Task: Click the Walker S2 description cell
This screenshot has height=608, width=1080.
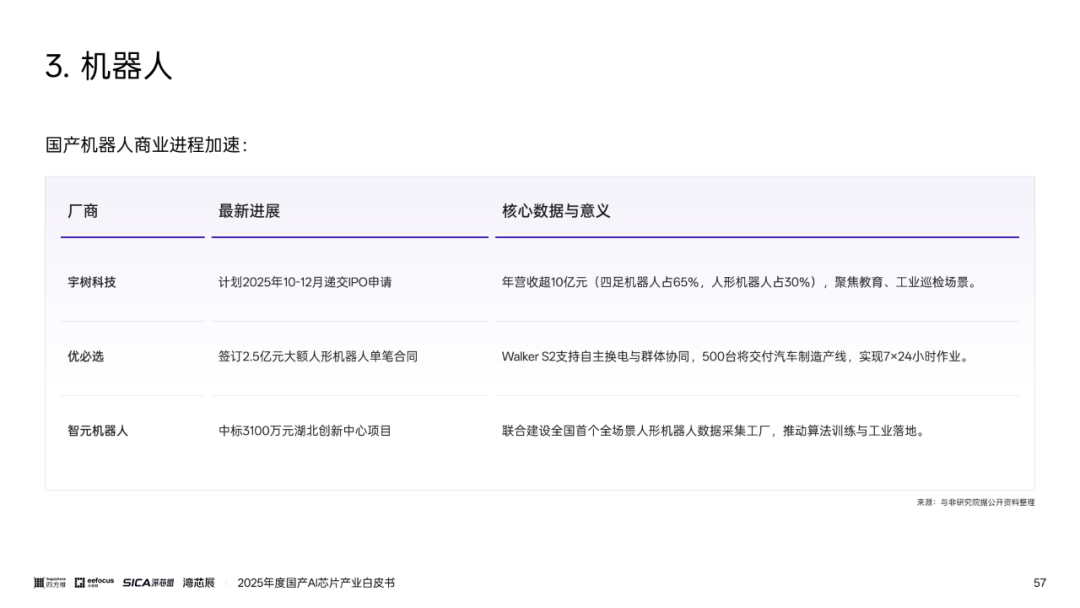Action: point(735,356)
